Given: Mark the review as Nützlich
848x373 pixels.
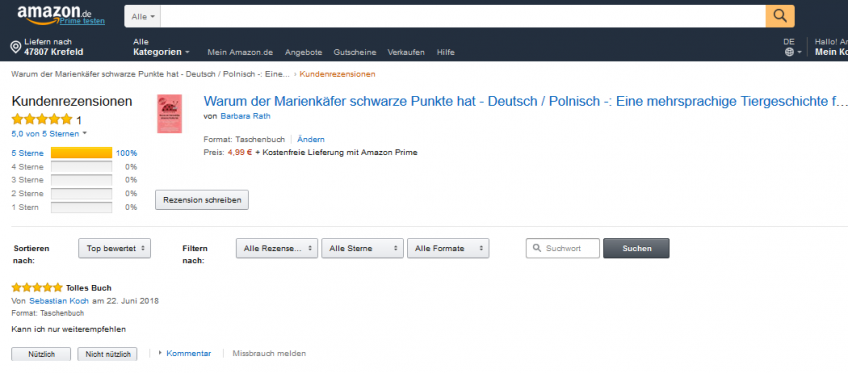Looking at the screenshot, I should (x=41, y=354).
